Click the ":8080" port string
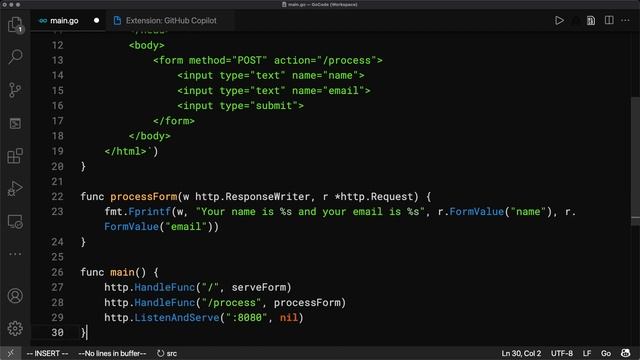The image size is (640, 360). (x=247, y=318)
